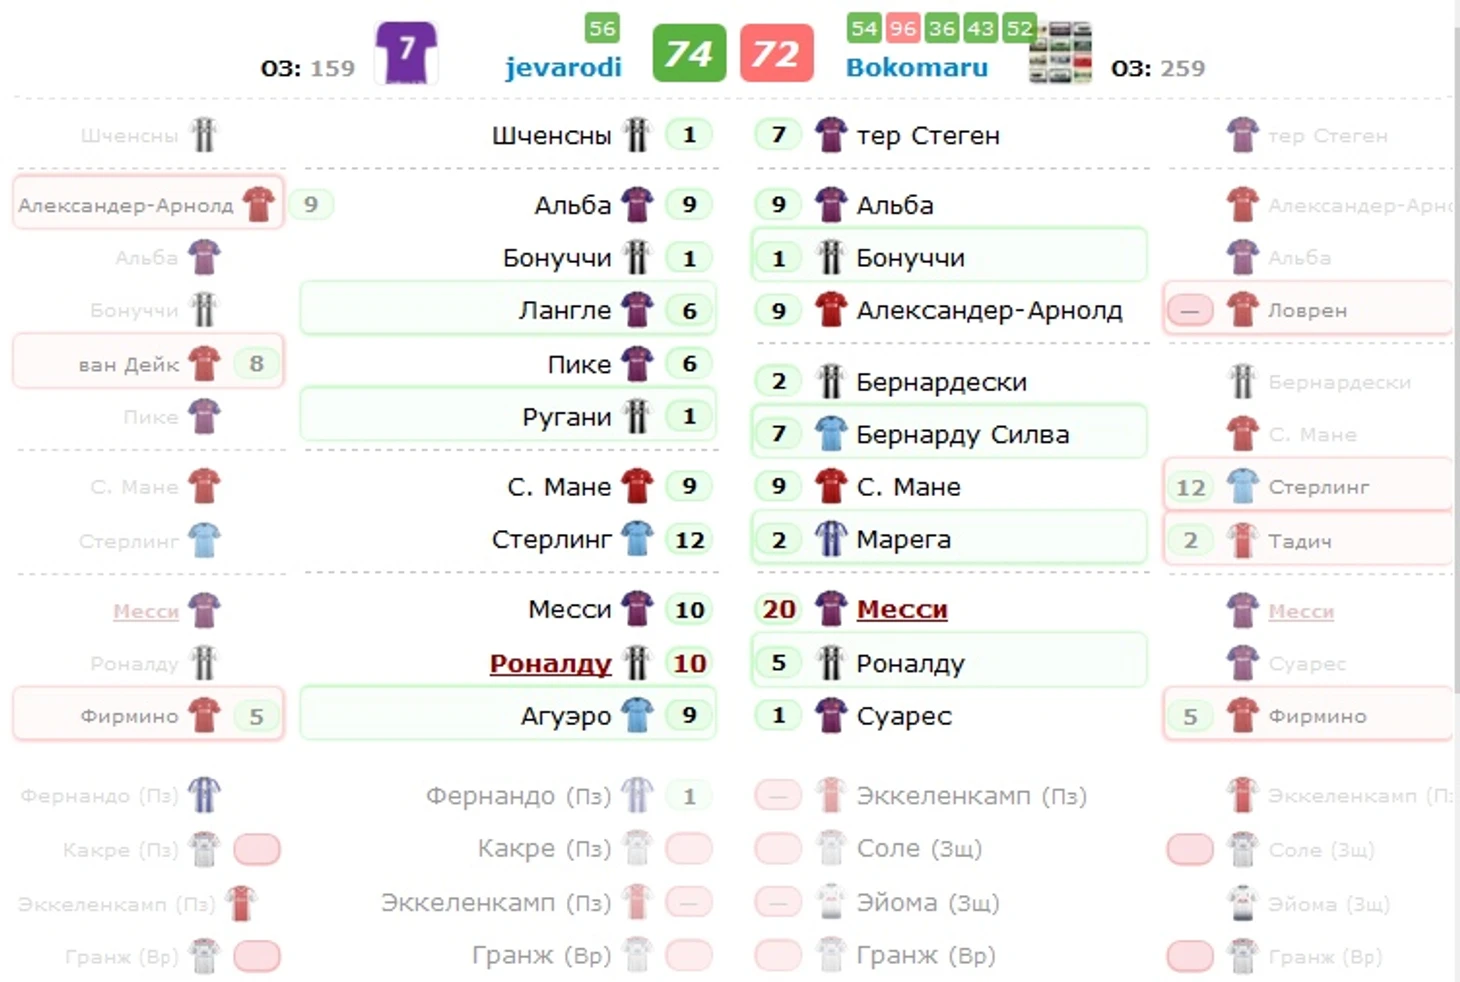Click jevarodi's purple number 7 jersey avatar
The height and width of the screenshot is (982, 1460).
point(406,52)
